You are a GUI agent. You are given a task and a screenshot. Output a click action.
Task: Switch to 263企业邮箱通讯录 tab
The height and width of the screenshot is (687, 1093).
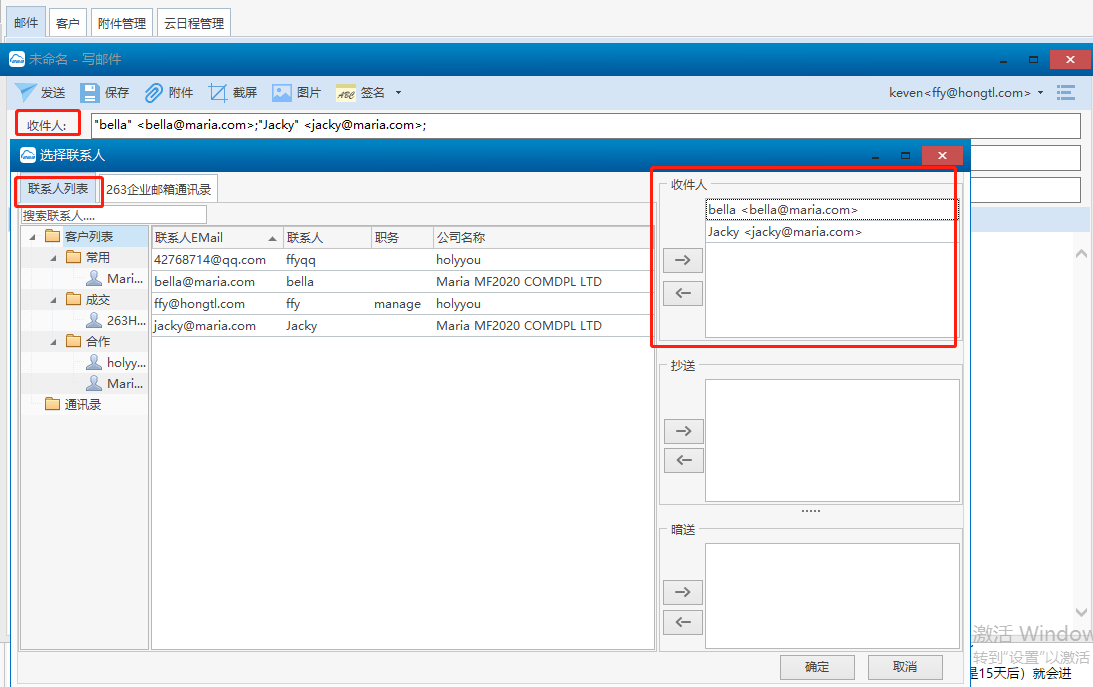click(158, 189)
